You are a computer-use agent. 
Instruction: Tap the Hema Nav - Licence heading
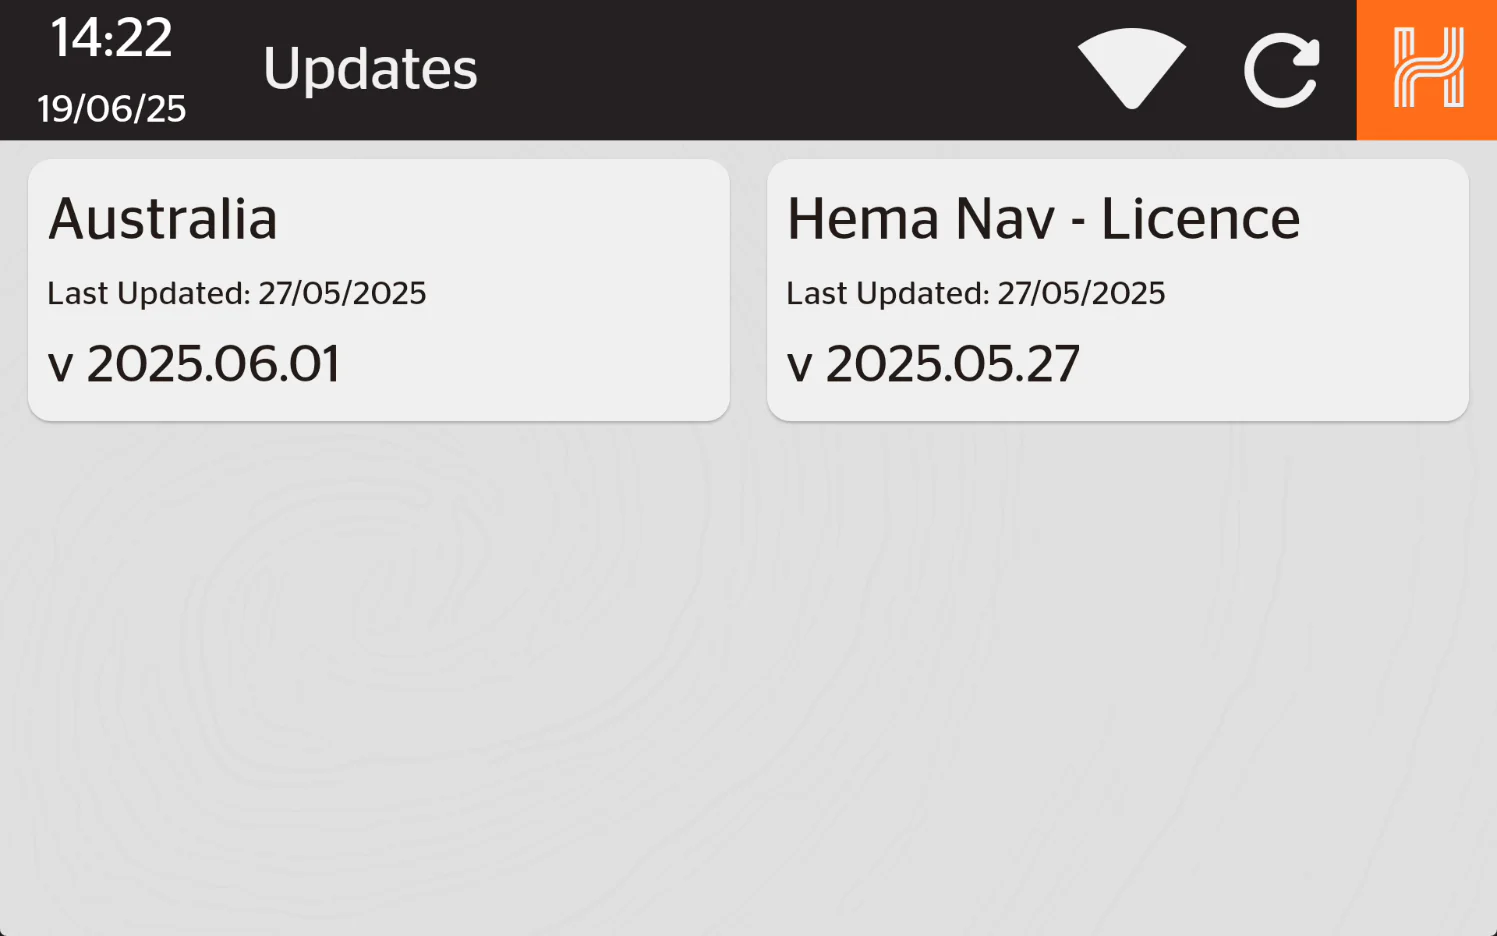(x=1044, y=219)
